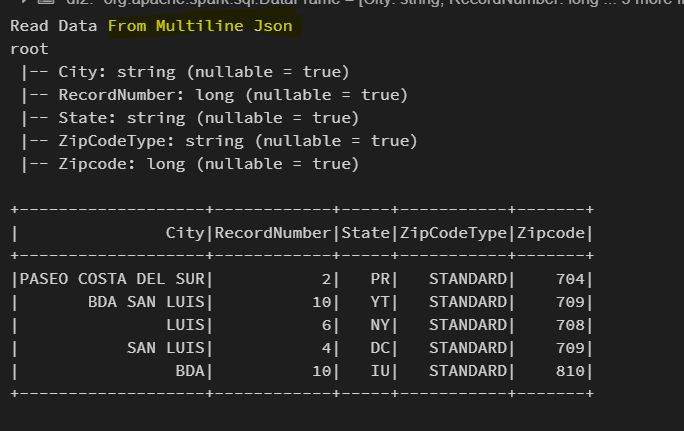This screenshot has width=684, height=431.
Task: Select the "State: string" schema line
Action: coord(190,118)
